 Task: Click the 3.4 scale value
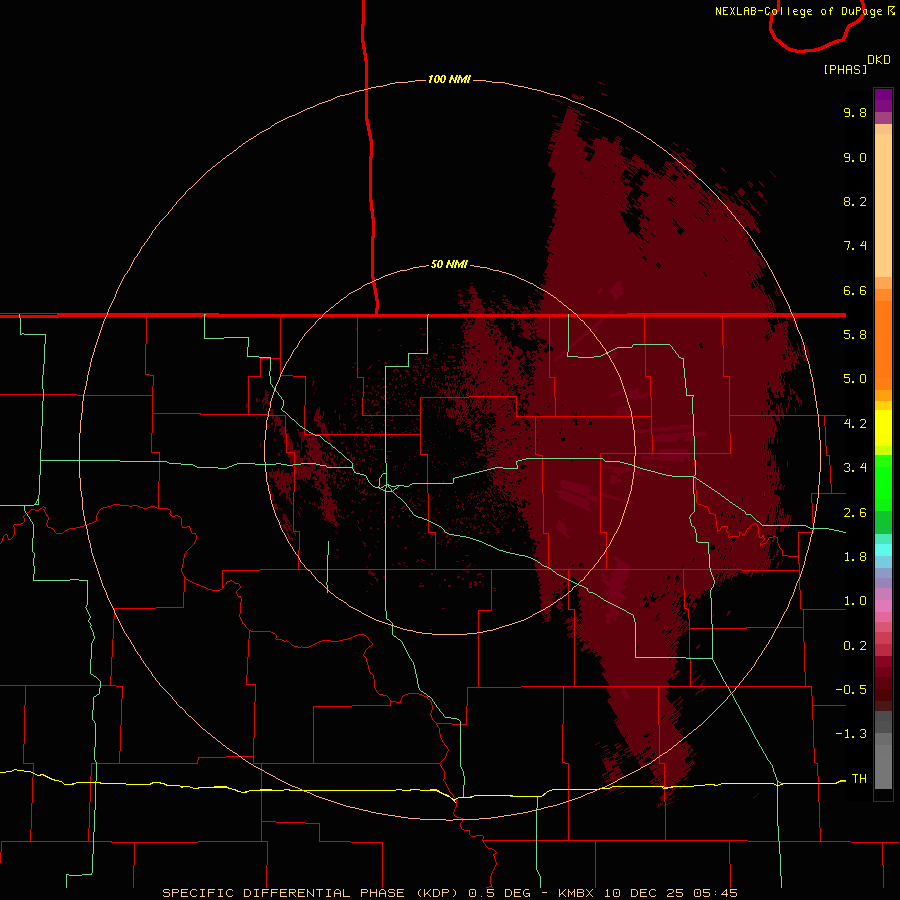[x=855, y=468]
